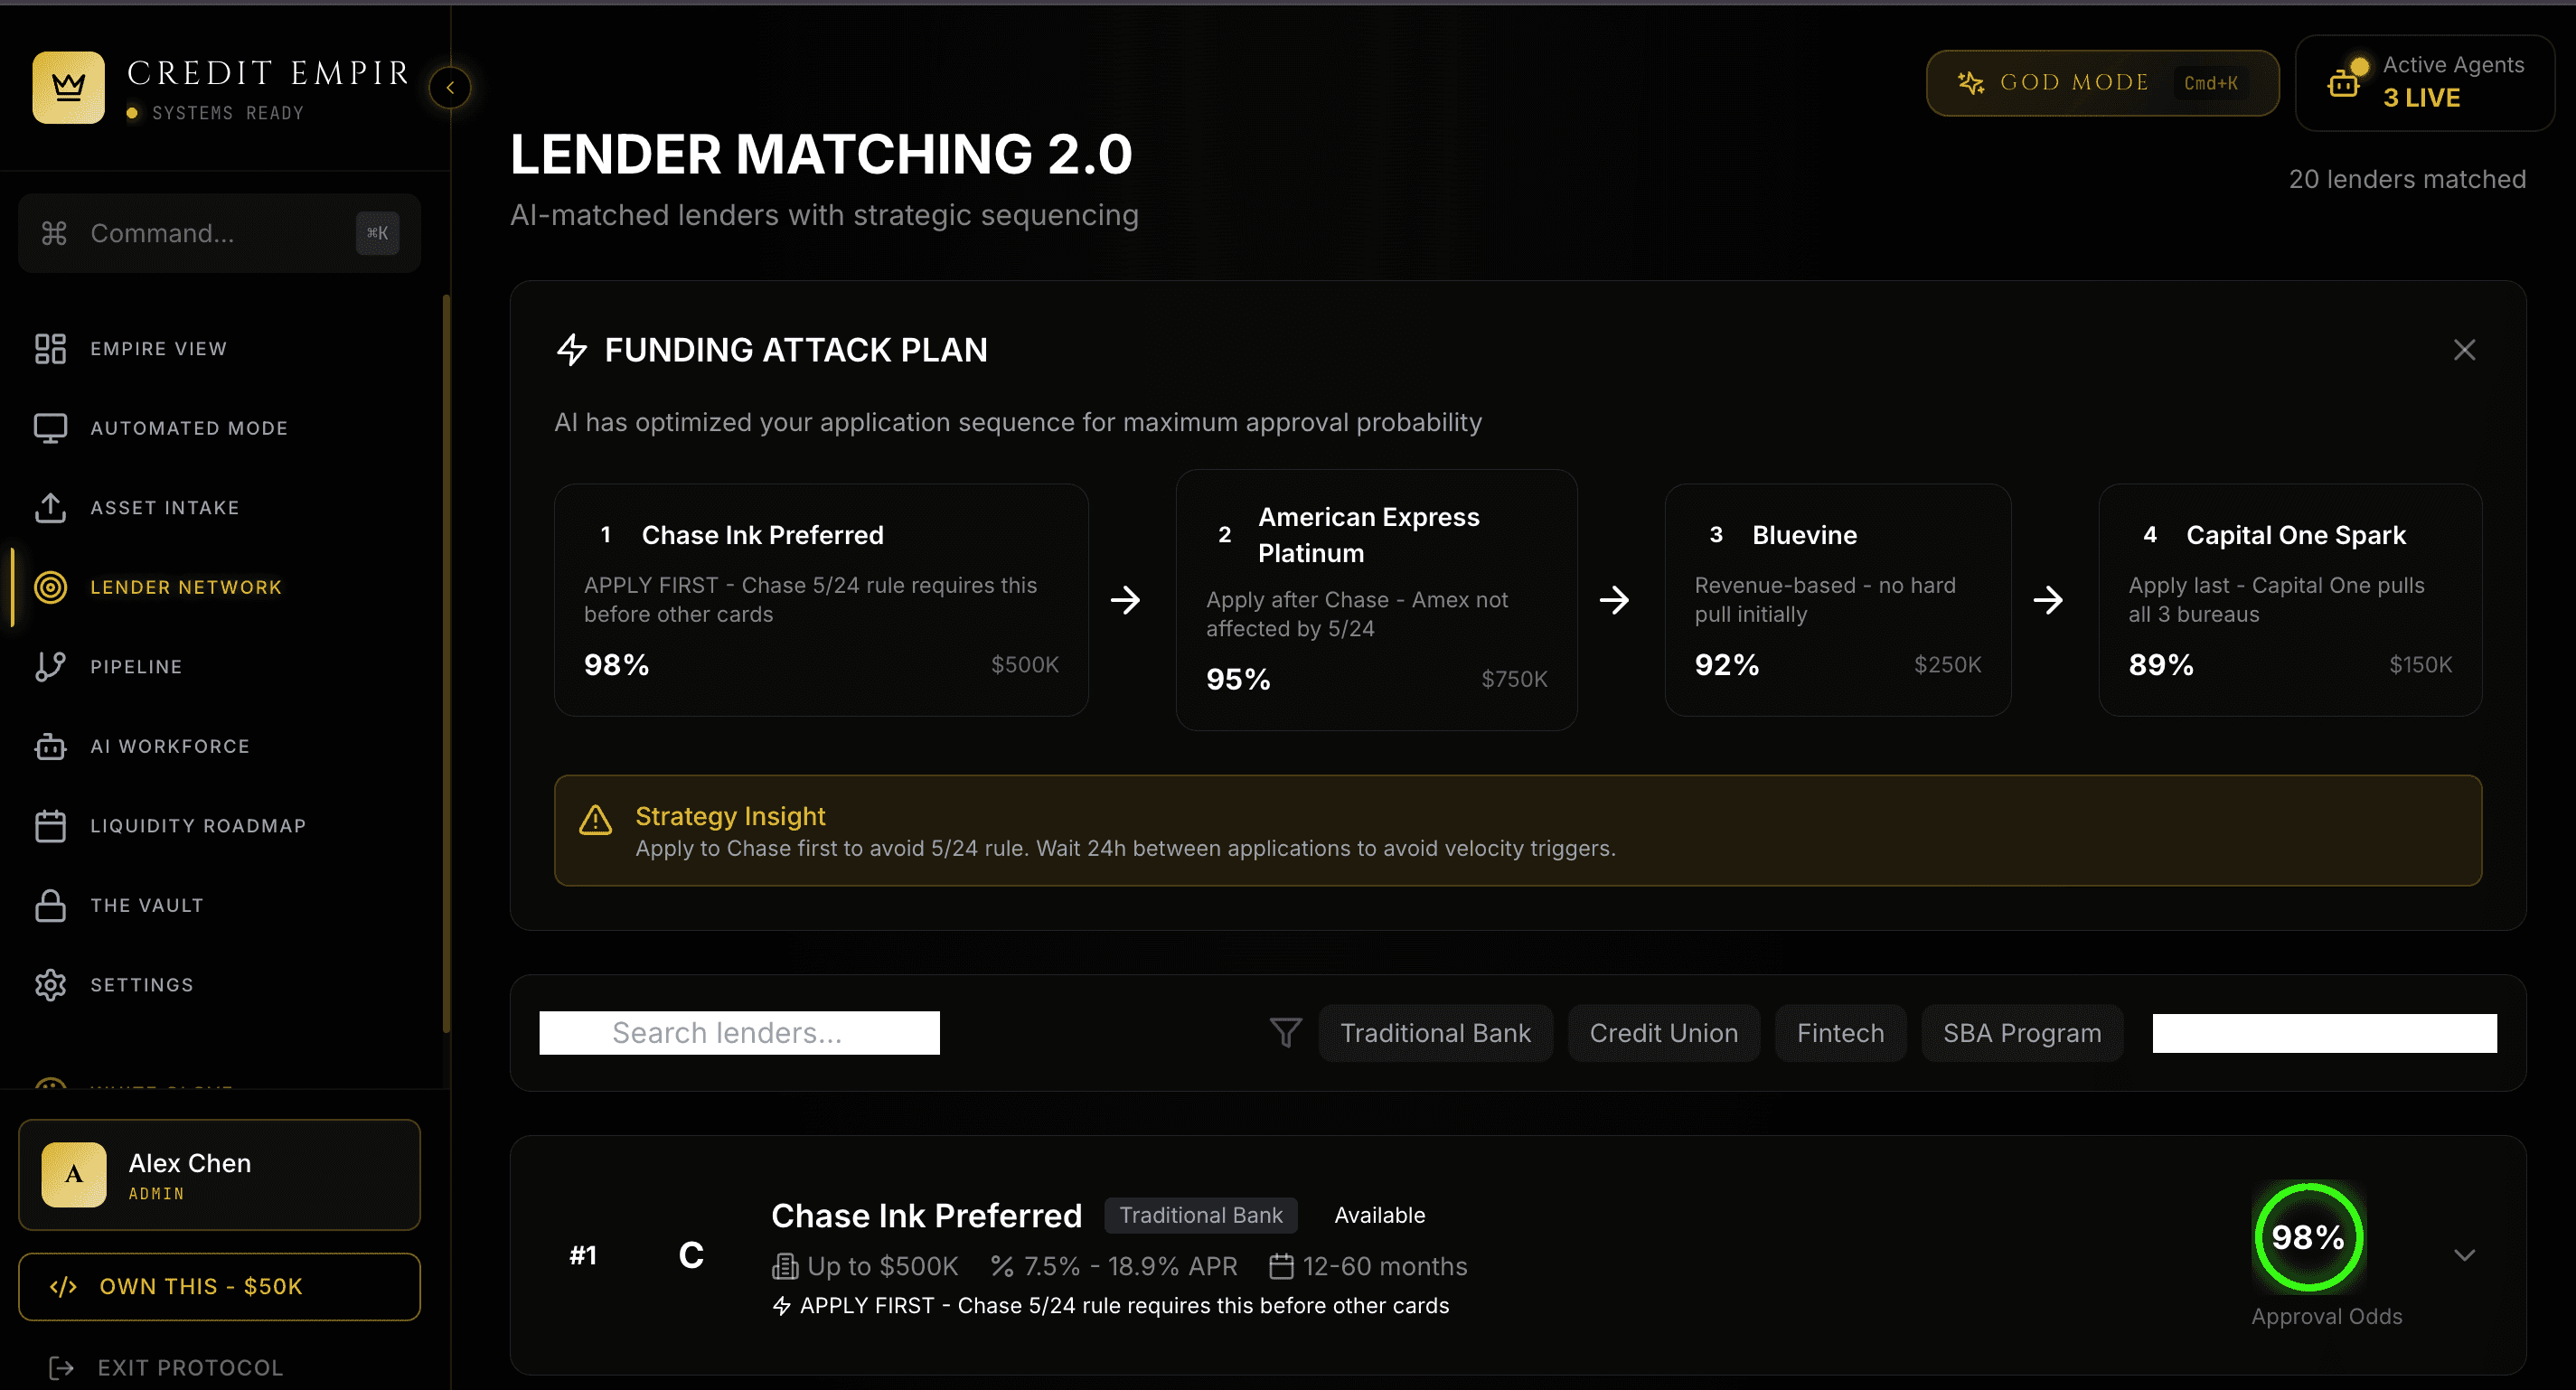The image size is (2576, 1390).
Task: Activate GOD MODE
Action: [x=2102, y=82]
